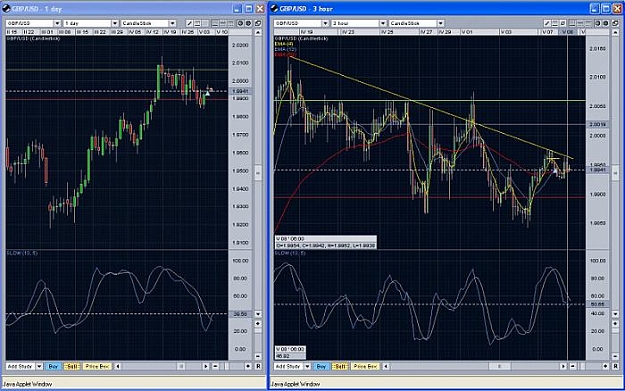Viewport: 625px width, 391px height.
Task: Click scroll left arrow in 3 hour bottom bar
Action: [x=386, y=366]
